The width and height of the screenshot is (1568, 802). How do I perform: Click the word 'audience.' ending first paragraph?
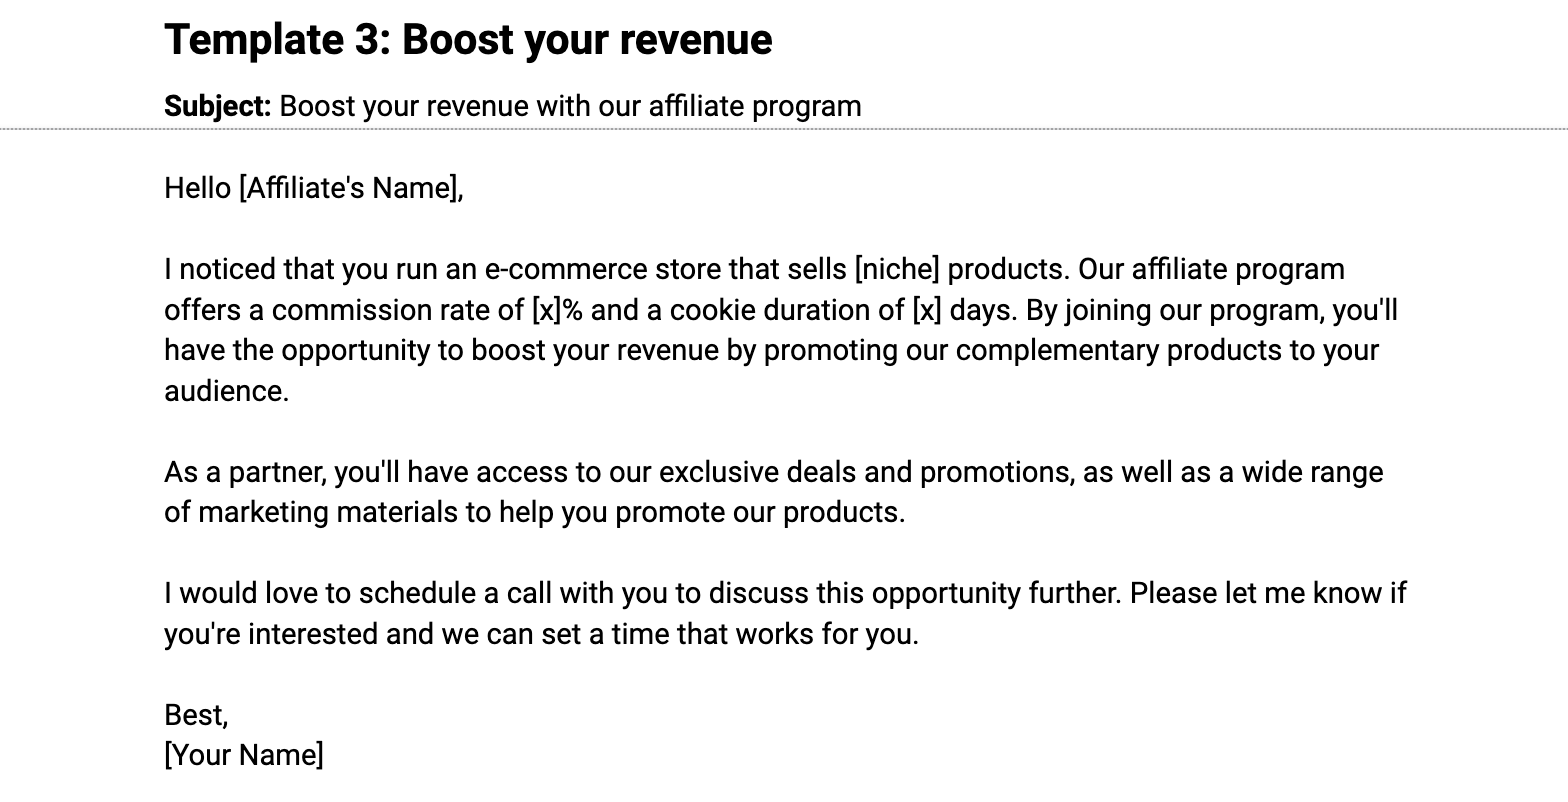[226, 391]
